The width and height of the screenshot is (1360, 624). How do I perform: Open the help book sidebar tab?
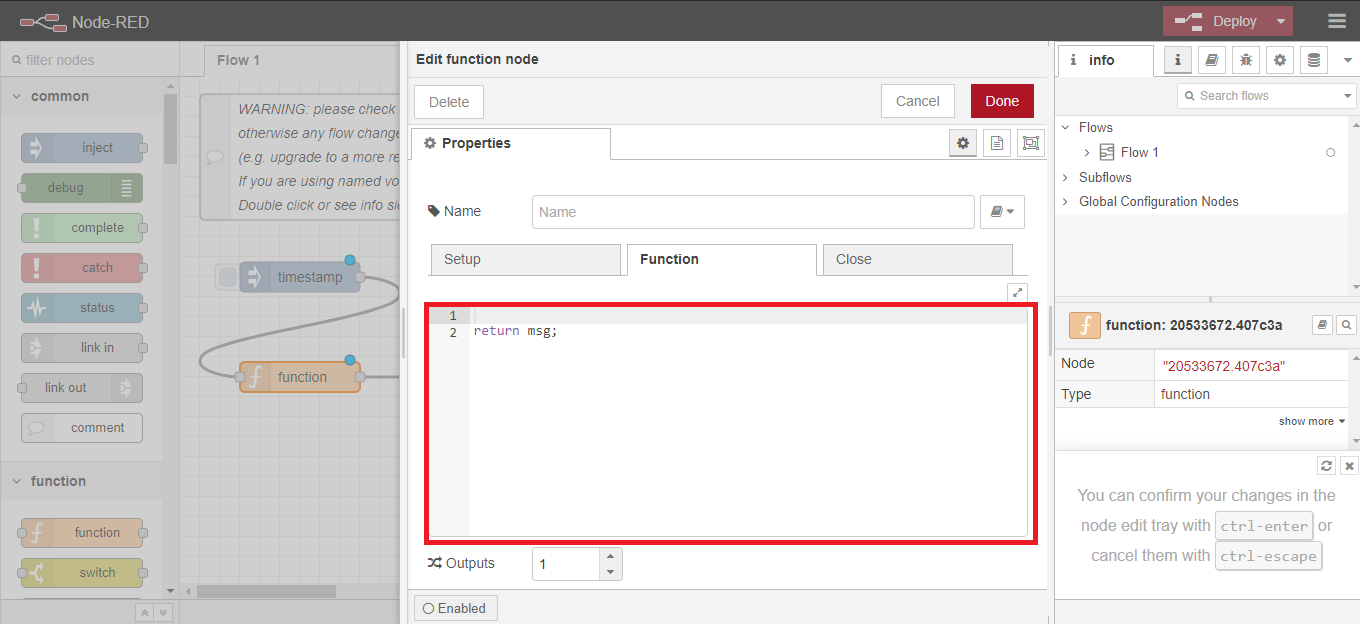[x=1211, y=60]
